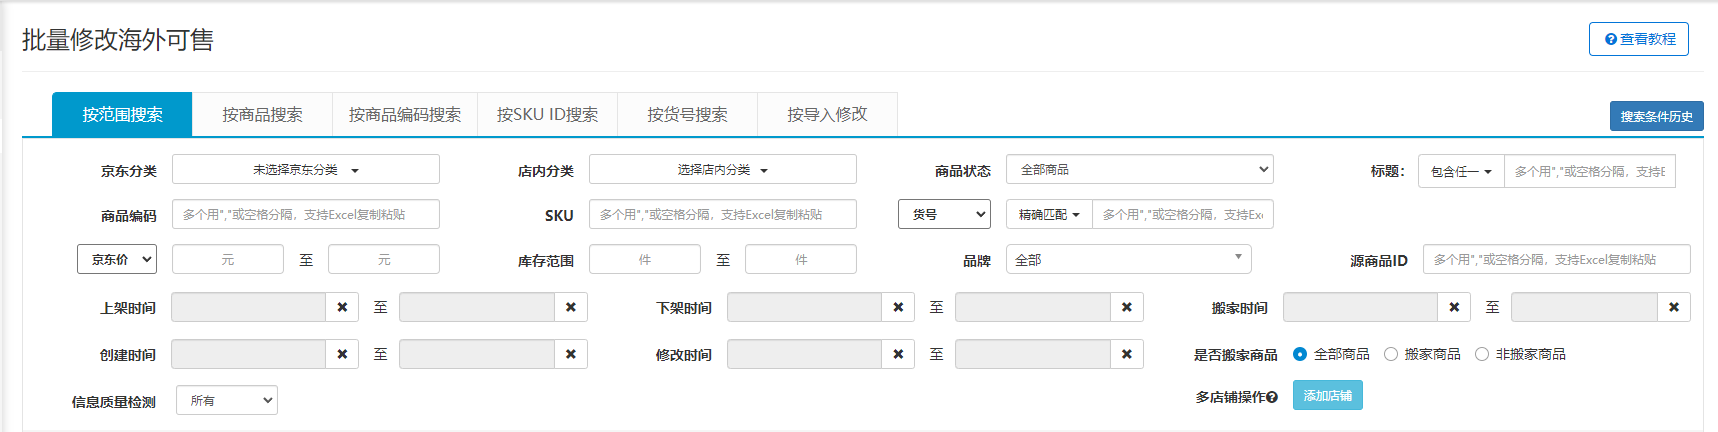The width and height of the screenshot is (1718, 432).
Task: Clear the 搬家时间 start date with X icon
Action: pos(1454,307)
